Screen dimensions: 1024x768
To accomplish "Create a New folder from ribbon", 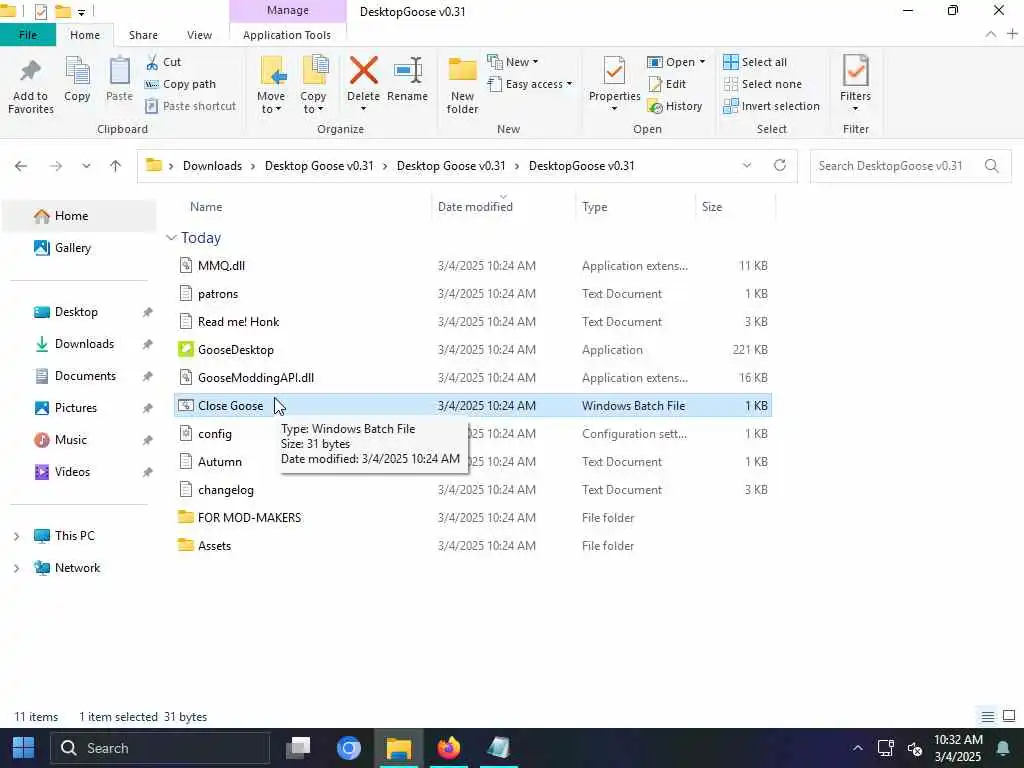I will coord(462,85).
